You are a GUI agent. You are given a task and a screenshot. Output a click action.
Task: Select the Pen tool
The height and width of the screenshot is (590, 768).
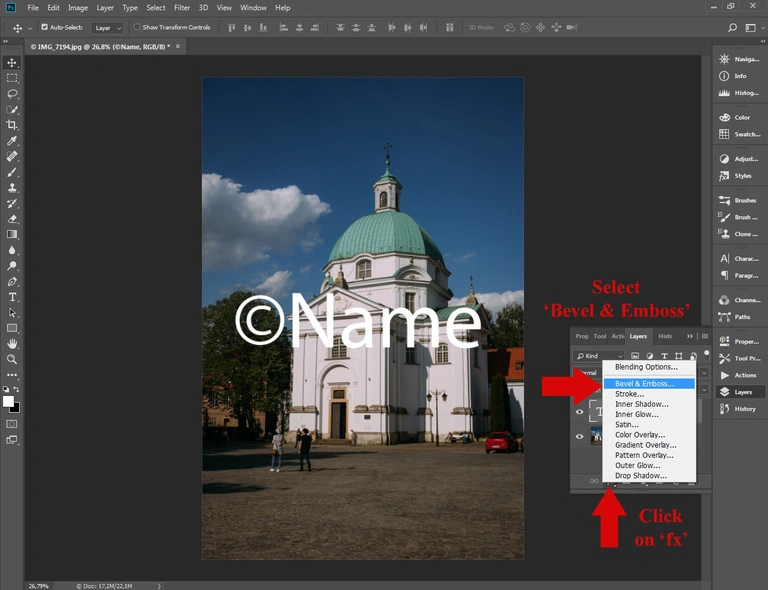(12, 282)
